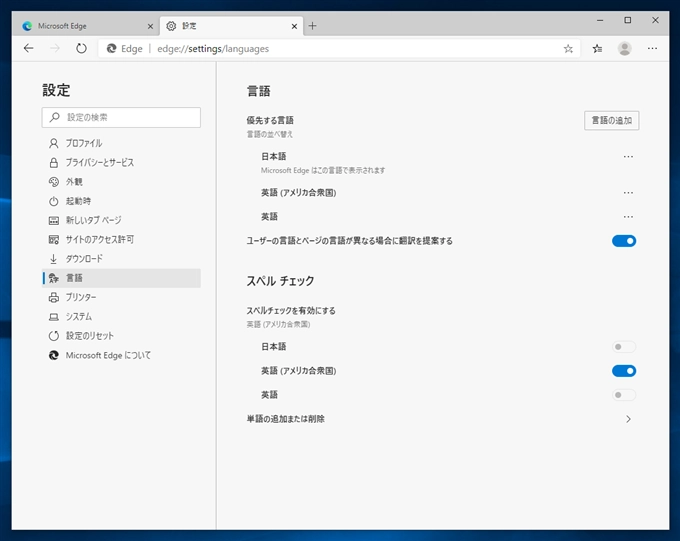The width and height of the screenshot is (680, 541).
Task: Open Microsoft Edge について page
Action: click(x=121, y=355)
